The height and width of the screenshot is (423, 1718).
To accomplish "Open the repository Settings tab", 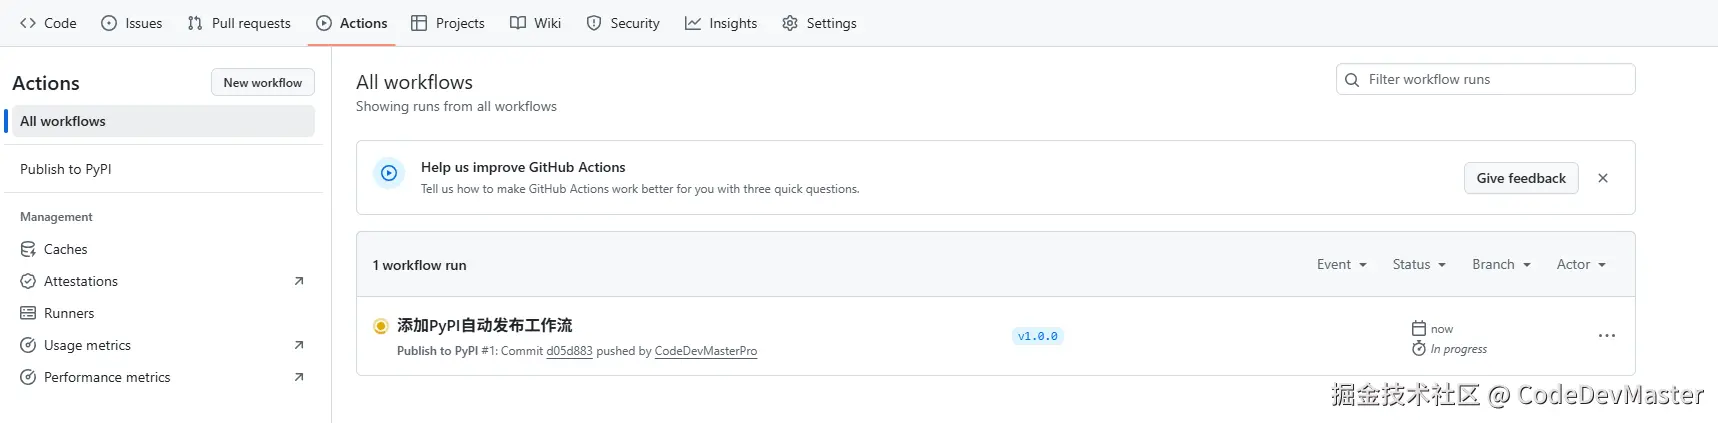I will pos(819,23).
